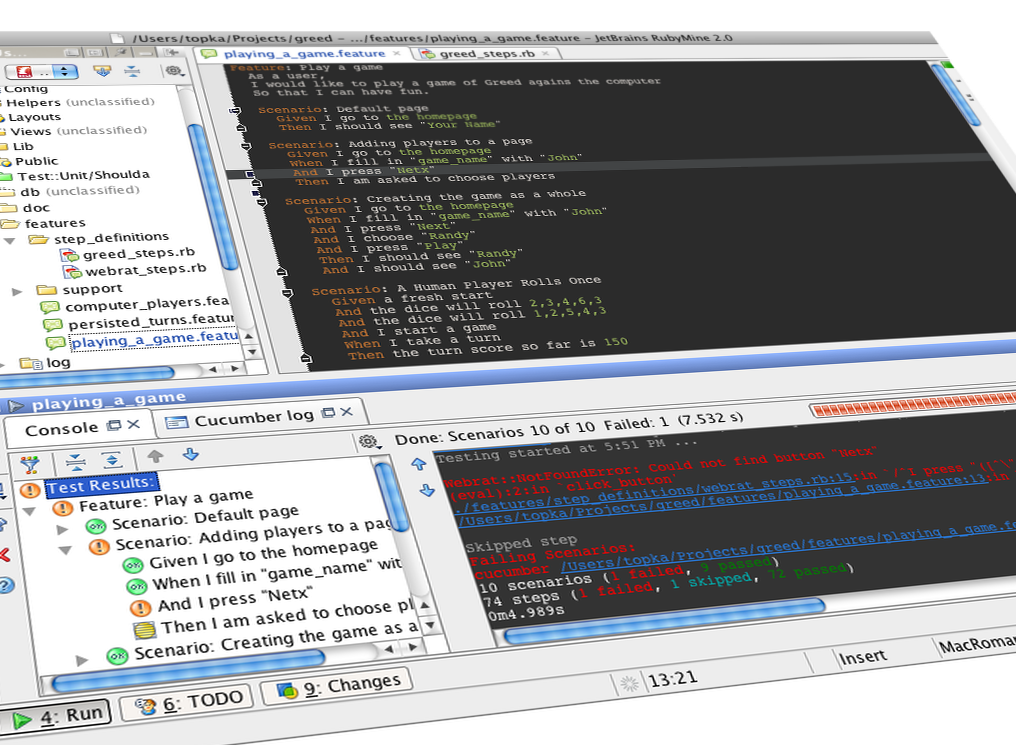Toggle the pin icon in project panel header
Viewport: 1016px width, 745px height.
tap(121, 52)
